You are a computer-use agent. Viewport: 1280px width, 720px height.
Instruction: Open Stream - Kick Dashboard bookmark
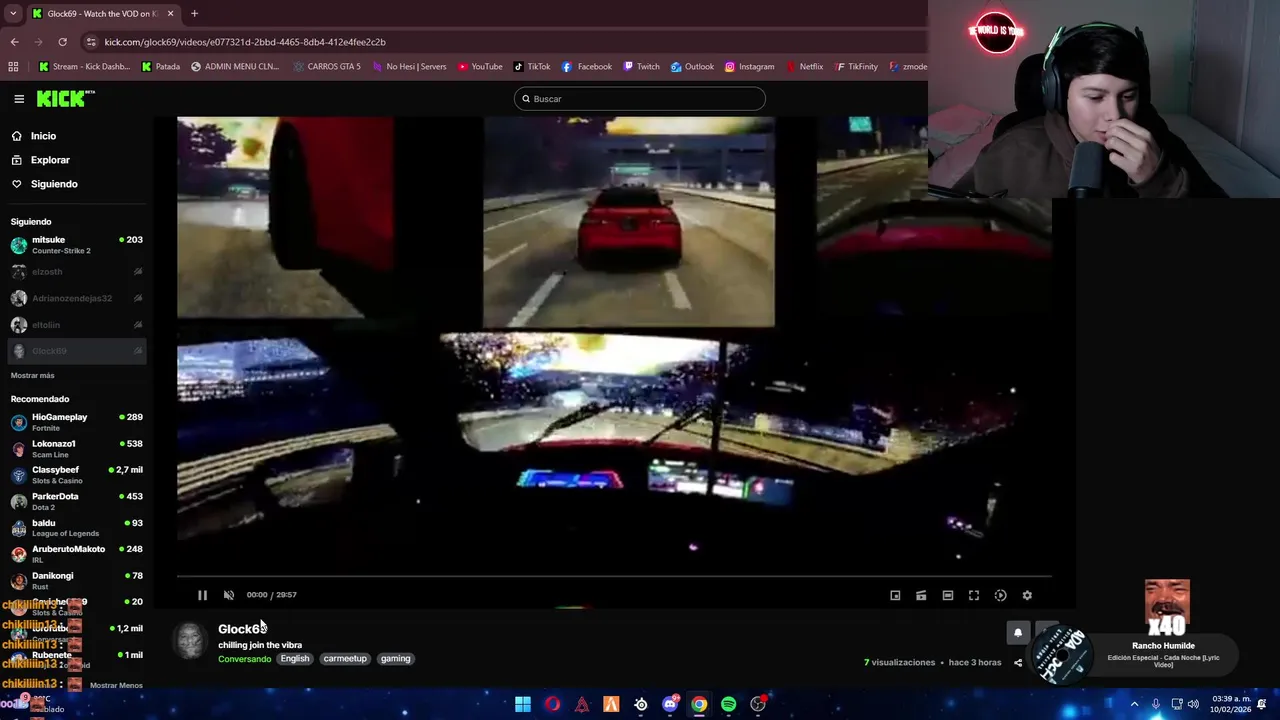(84, 67)
